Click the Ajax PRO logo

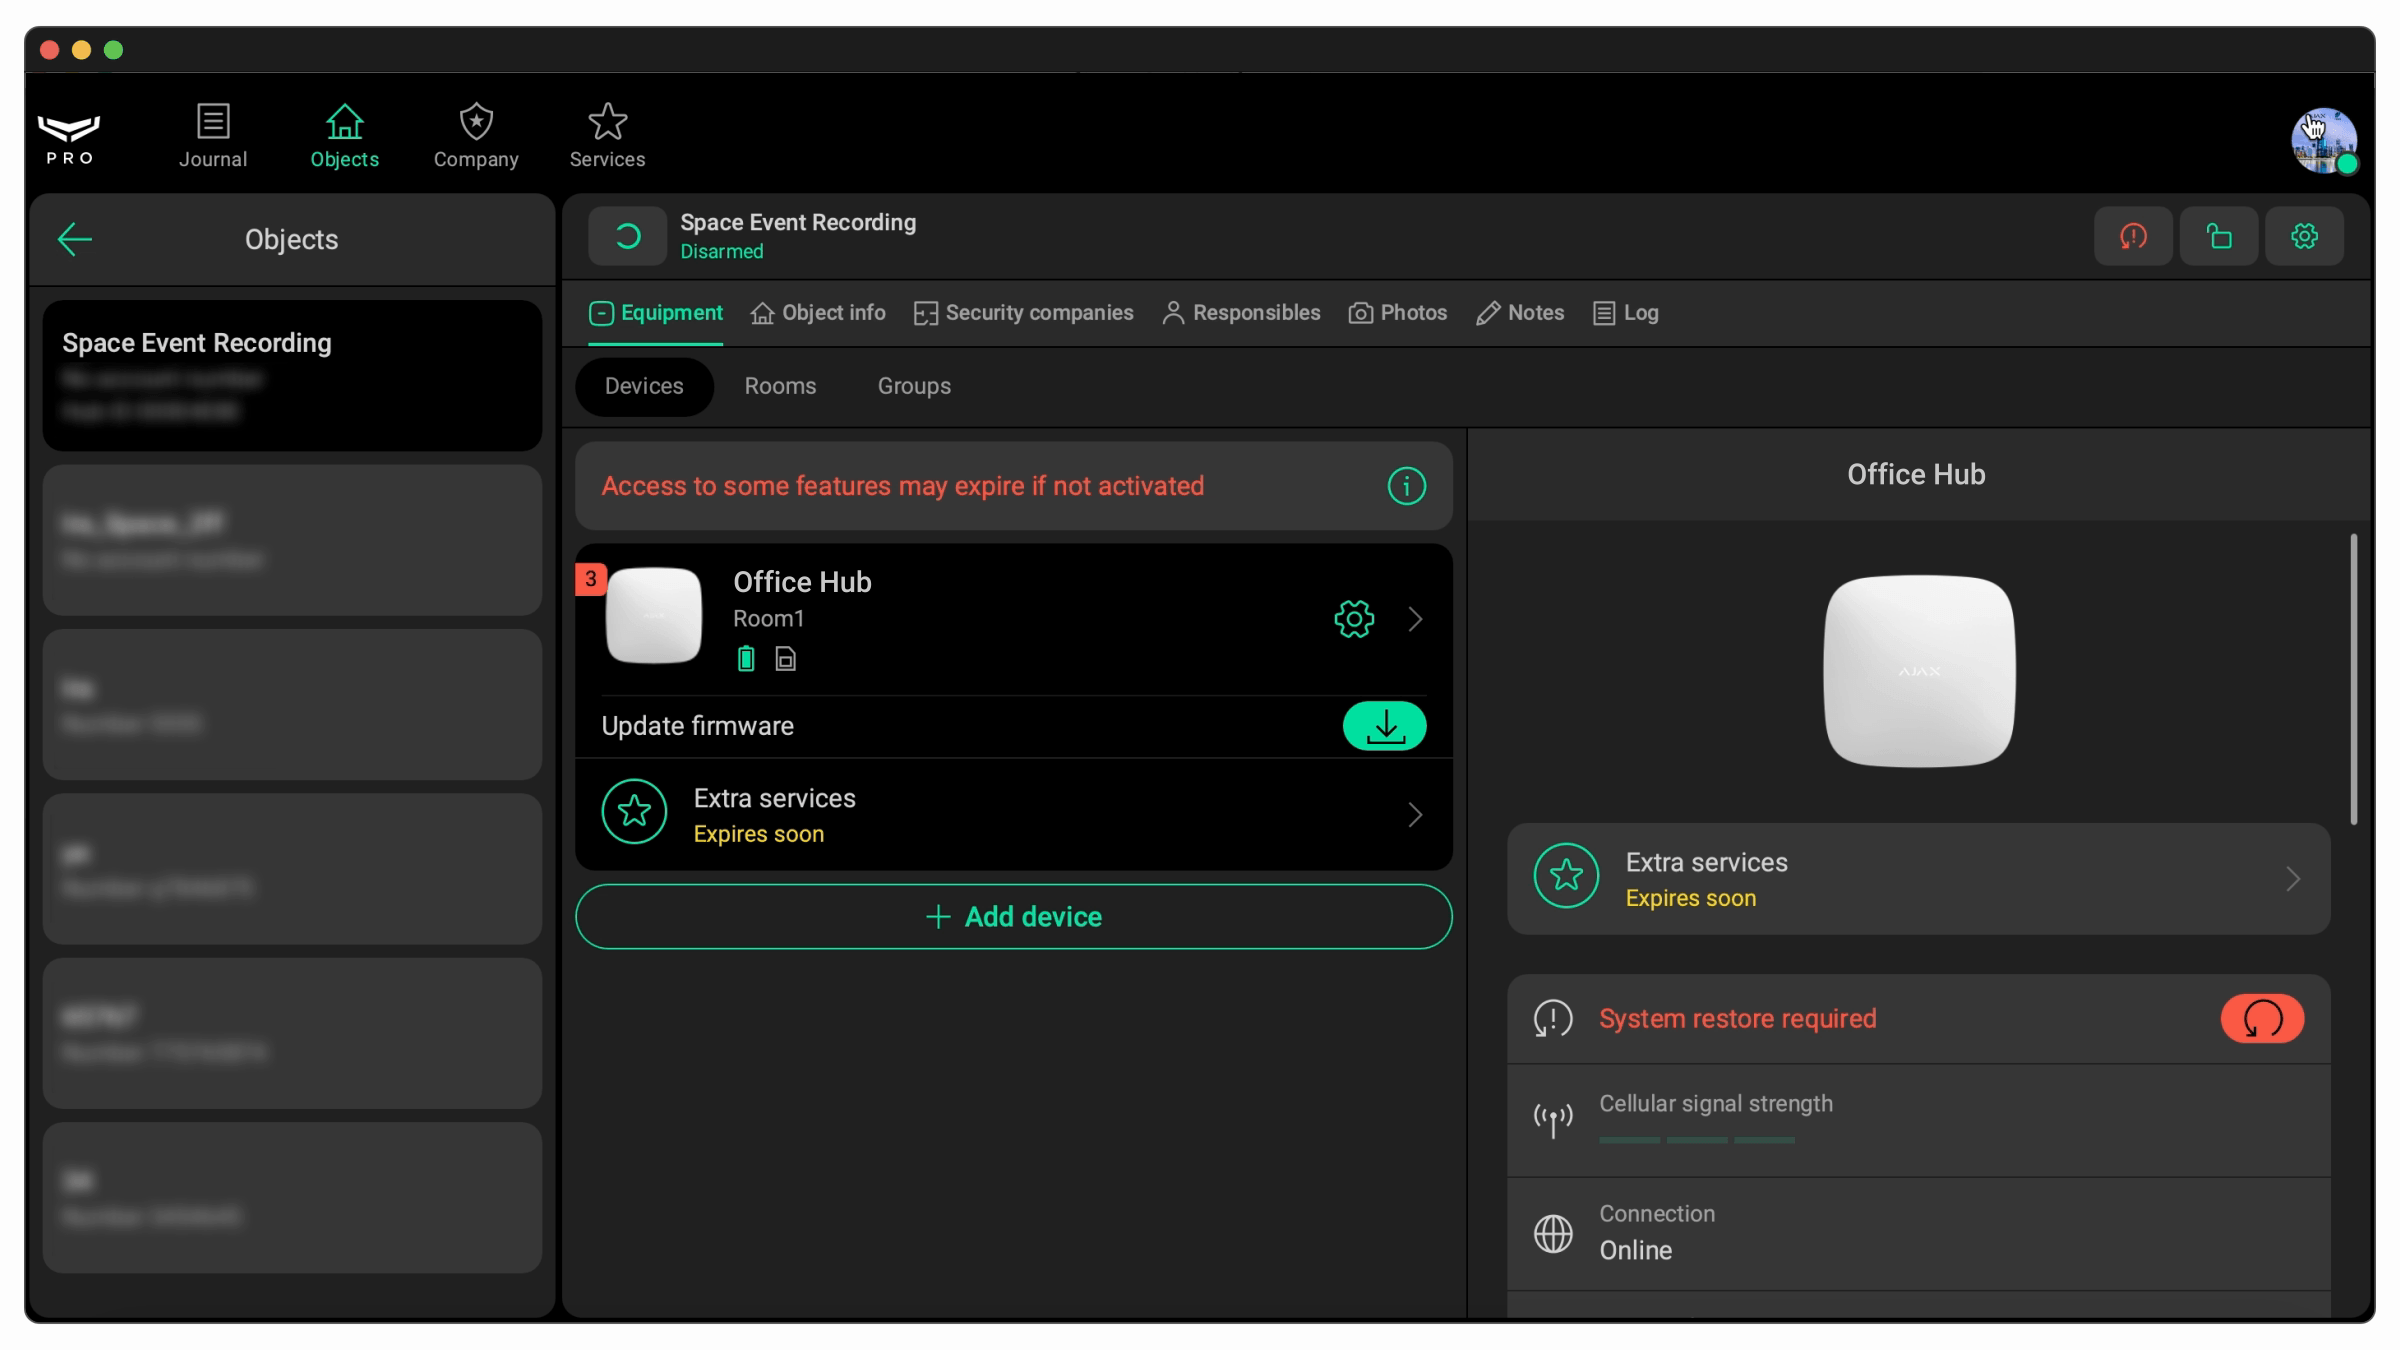coord(69,139)
